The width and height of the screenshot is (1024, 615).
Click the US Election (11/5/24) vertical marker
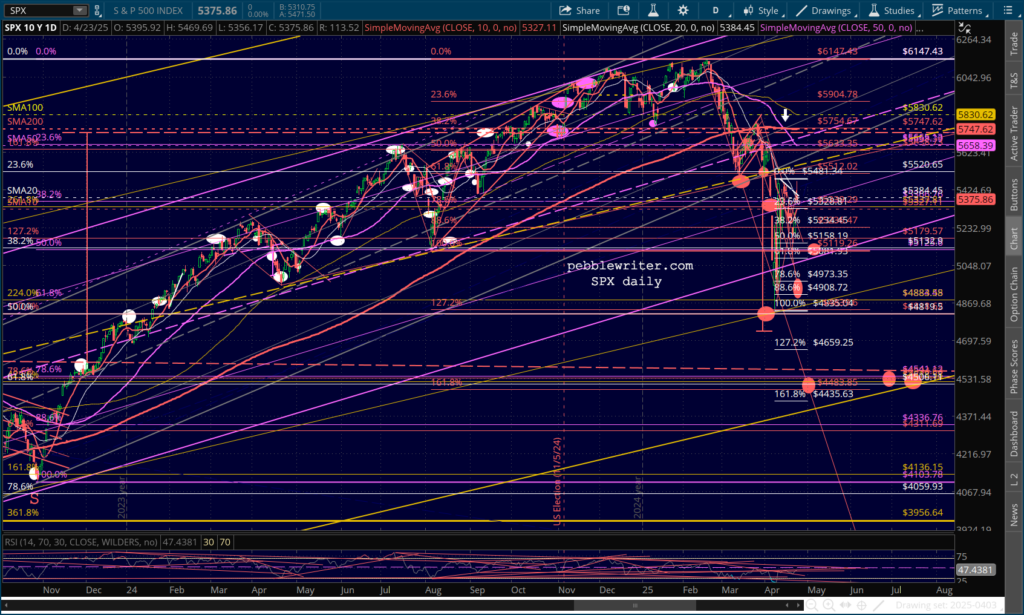[x=558, y=481]
